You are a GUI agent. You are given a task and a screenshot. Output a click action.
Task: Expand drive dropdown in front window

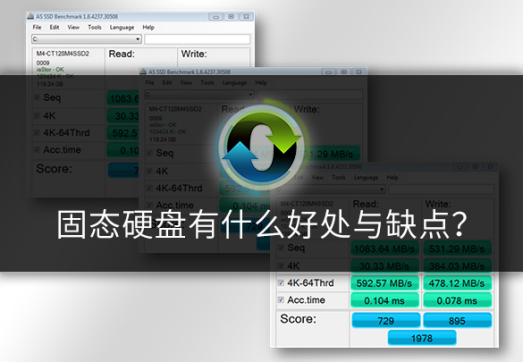[382, 189]
